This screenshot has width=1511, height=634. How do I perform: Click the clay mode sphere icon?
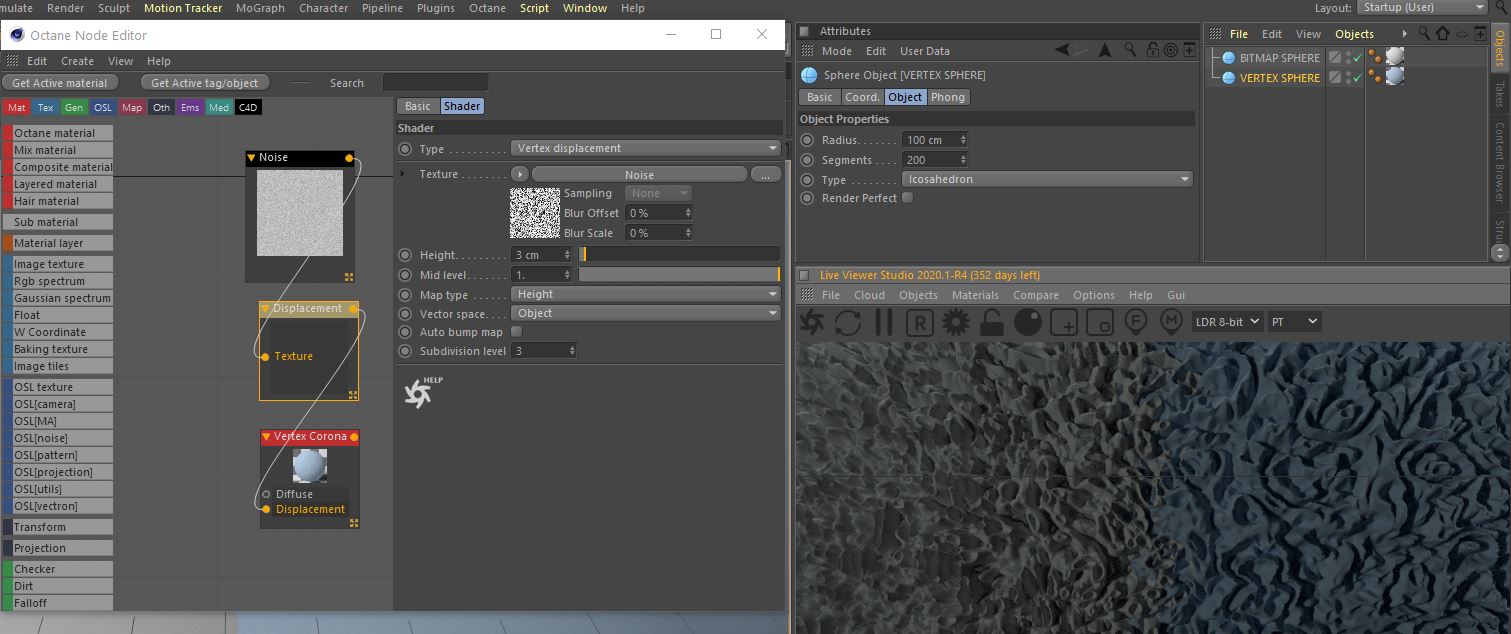(x=1028, y=322)
